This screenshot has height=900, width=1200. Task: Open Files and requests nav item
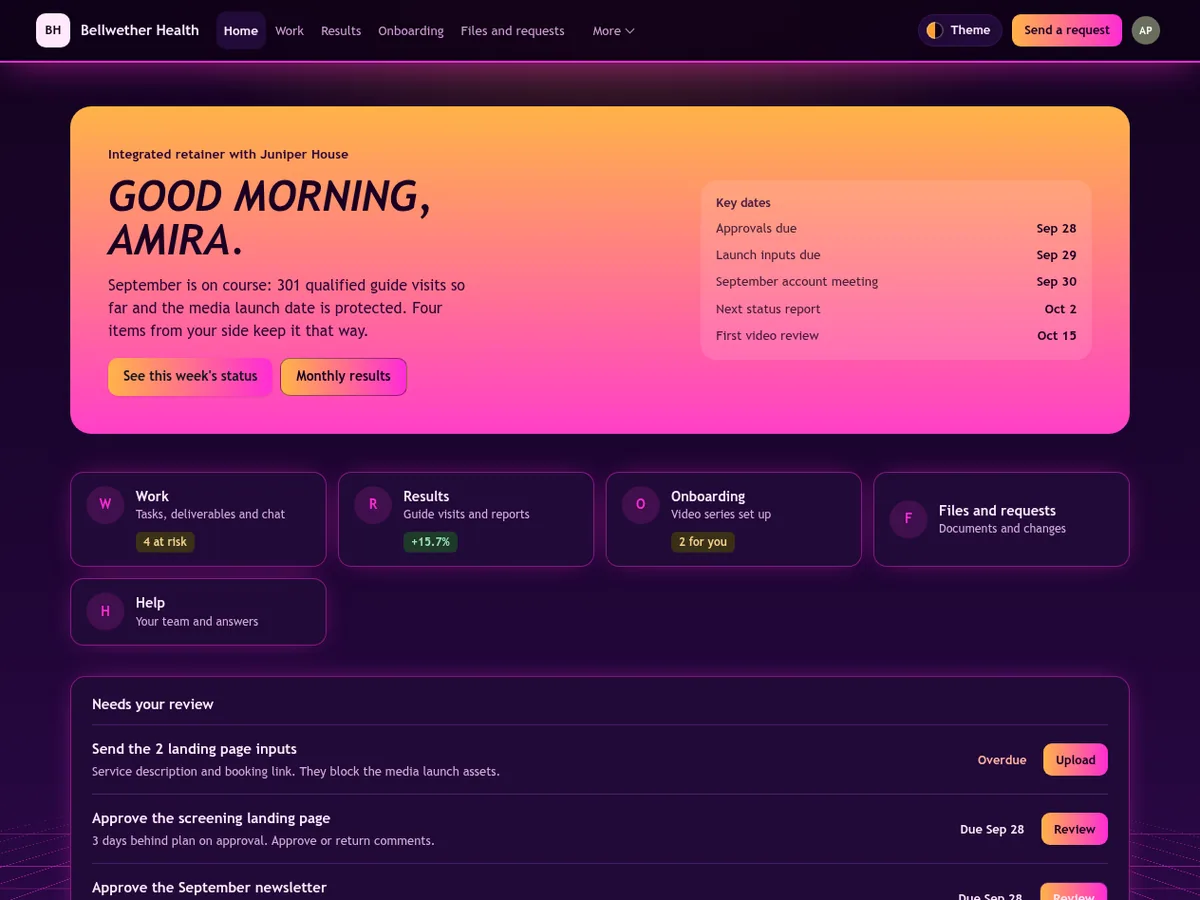click(512, 31)
